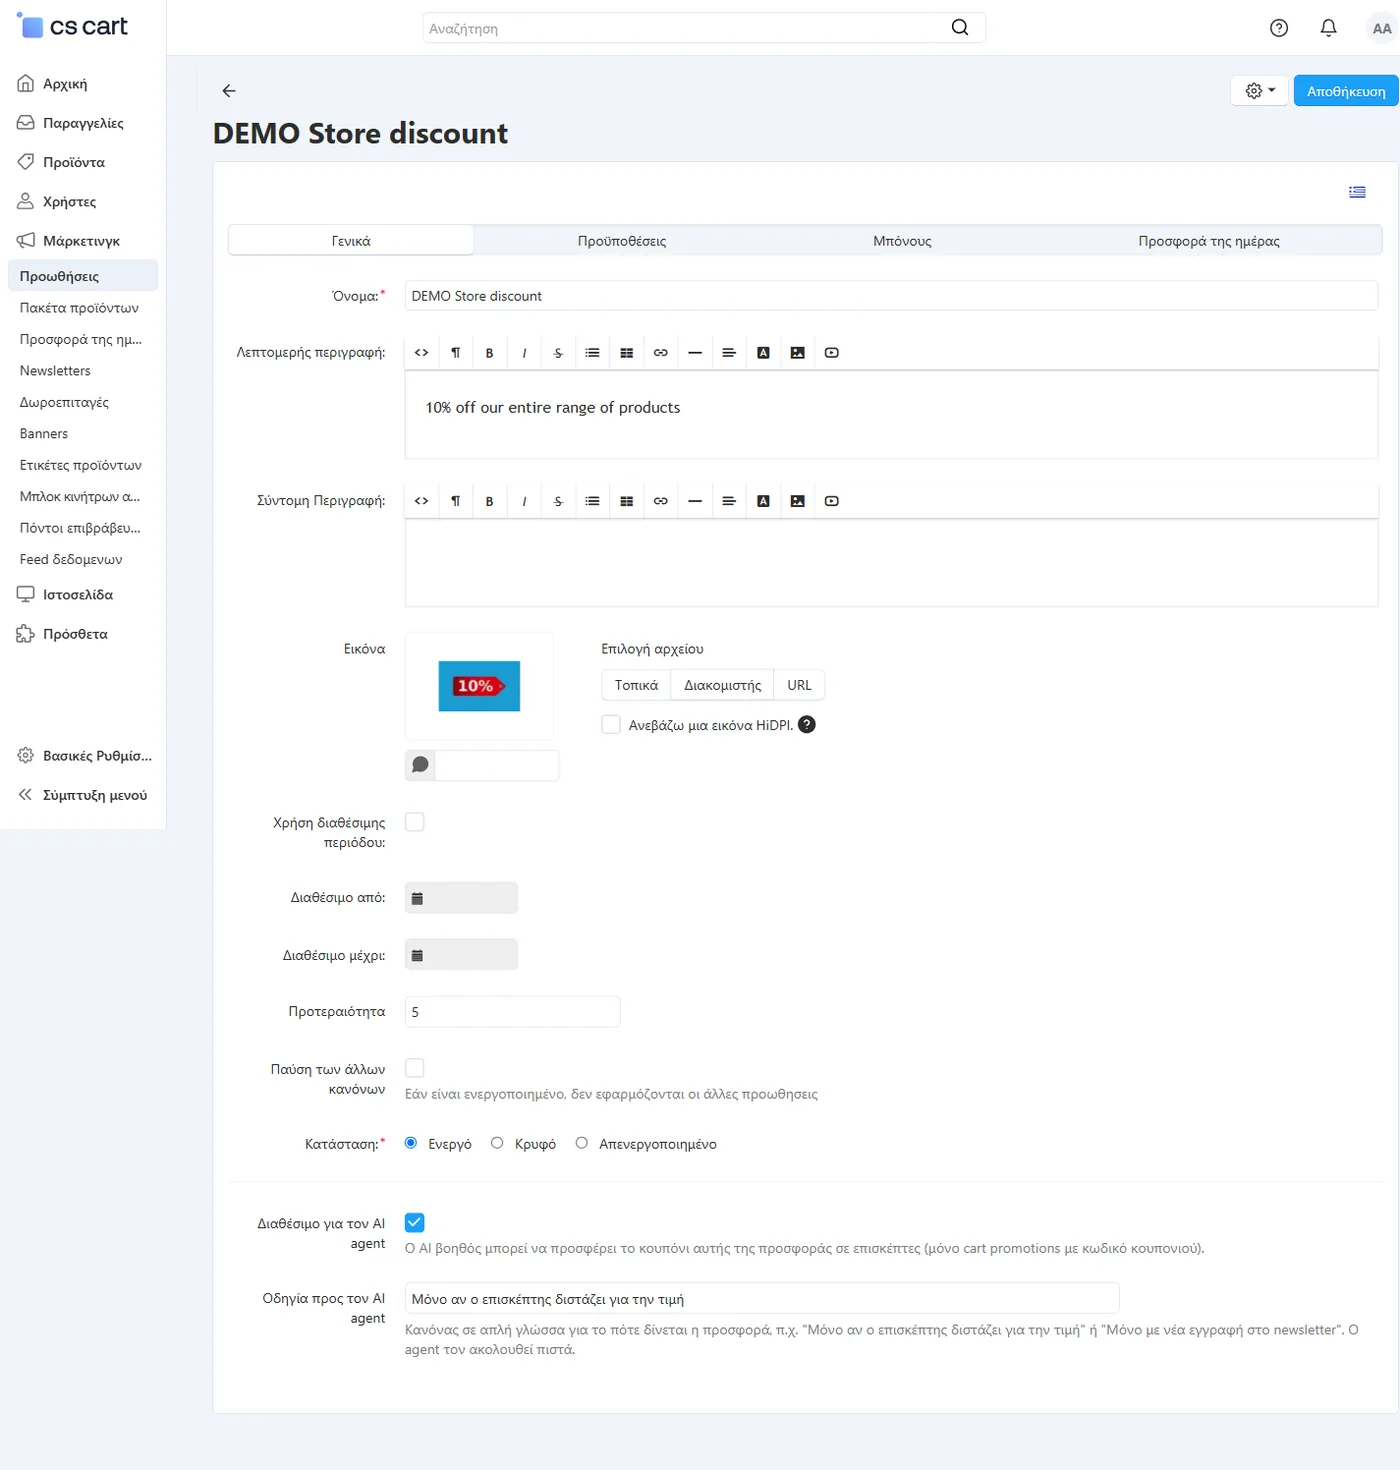Enable the 'Χρήση διαθέσιμης περιόδου' checkbox
1400x1470 pixels.
tap(415, 822)
